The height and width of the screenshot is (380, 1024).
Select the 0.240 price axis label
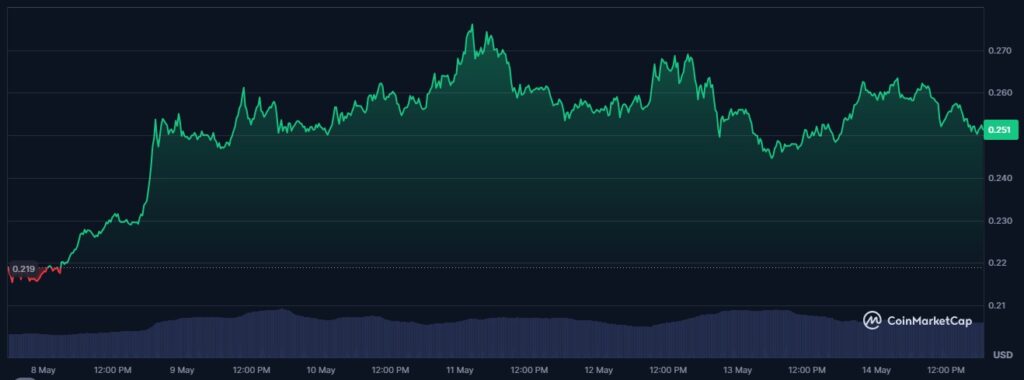pos(999,178)
